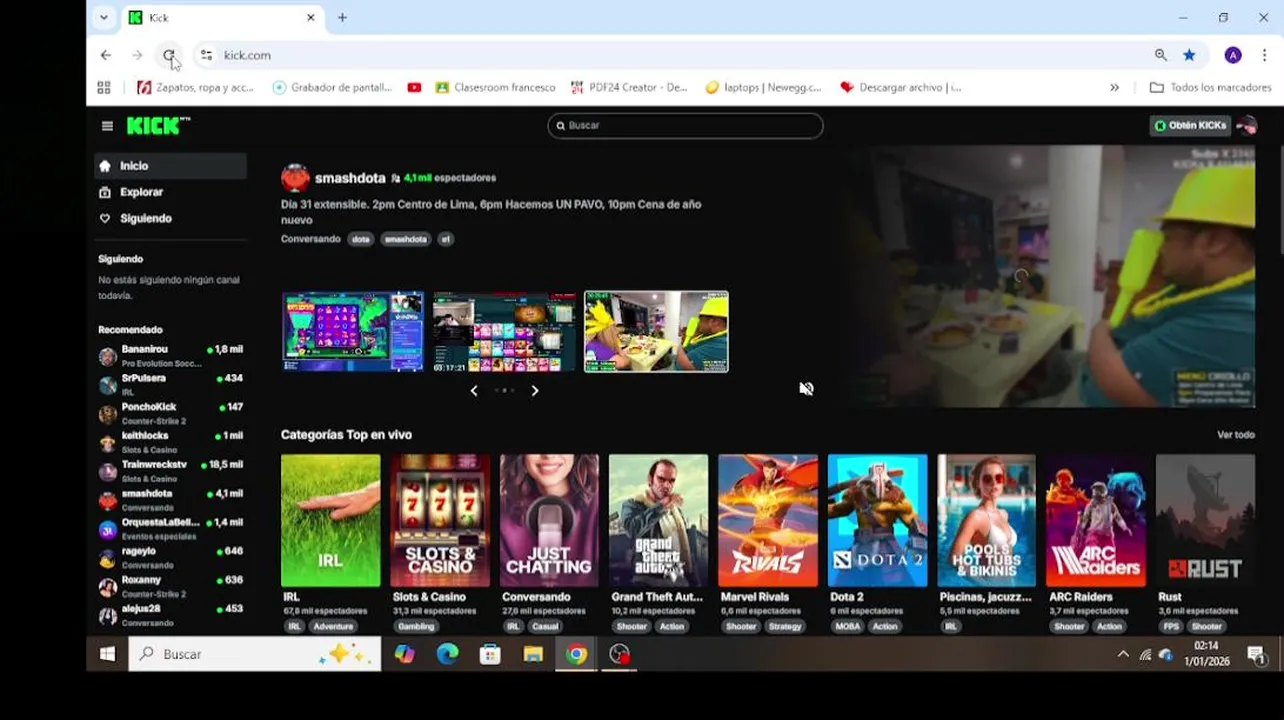The image size is (1284, 720).
Task: Open Chrome profile A icon
Action: tap(1233, 55)
